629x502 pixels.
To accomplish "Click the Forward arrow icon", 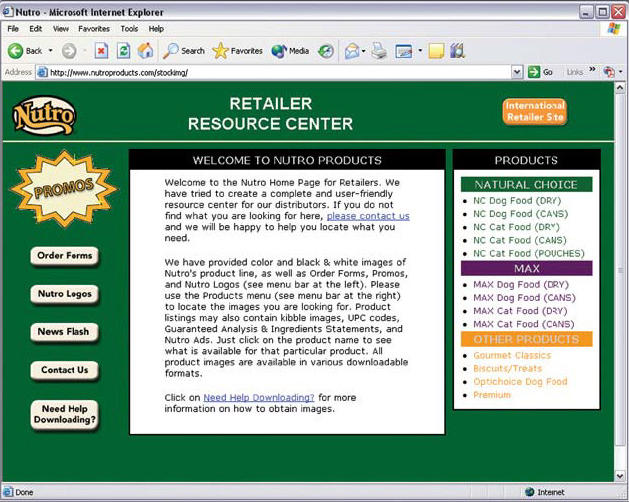I will (69, 51).
